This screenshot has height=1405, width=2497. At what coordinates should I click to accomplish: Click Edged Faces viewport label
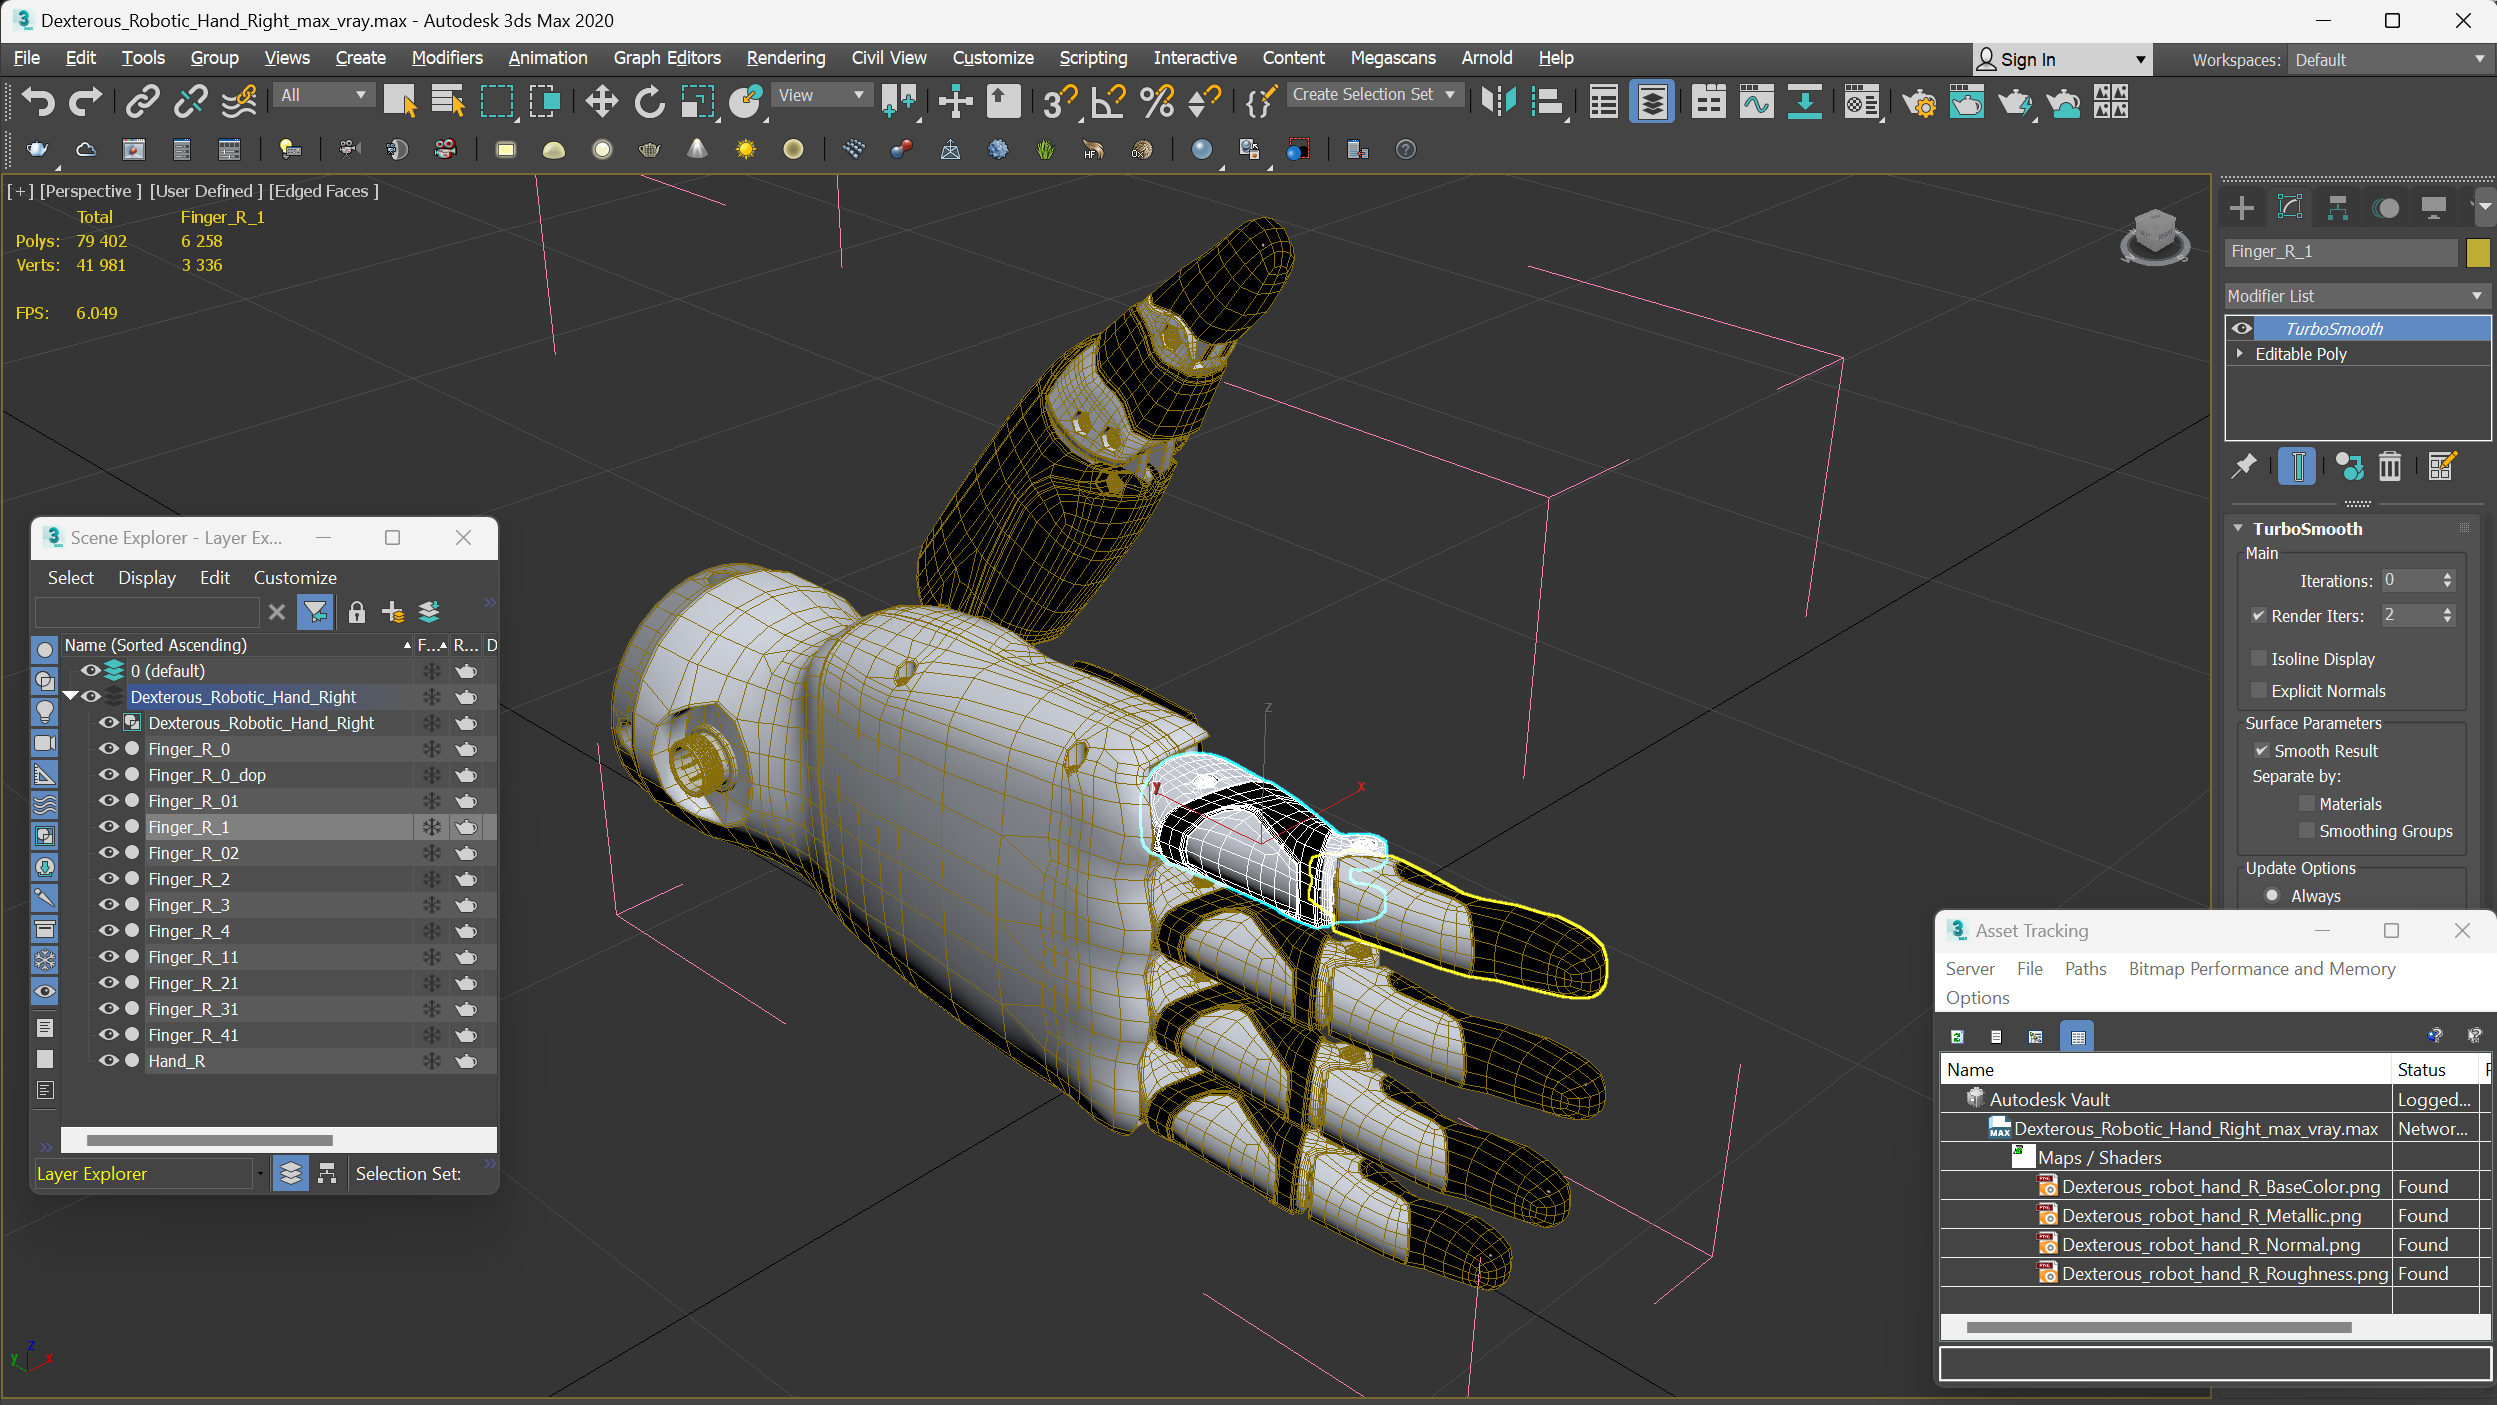coord(324,191)
